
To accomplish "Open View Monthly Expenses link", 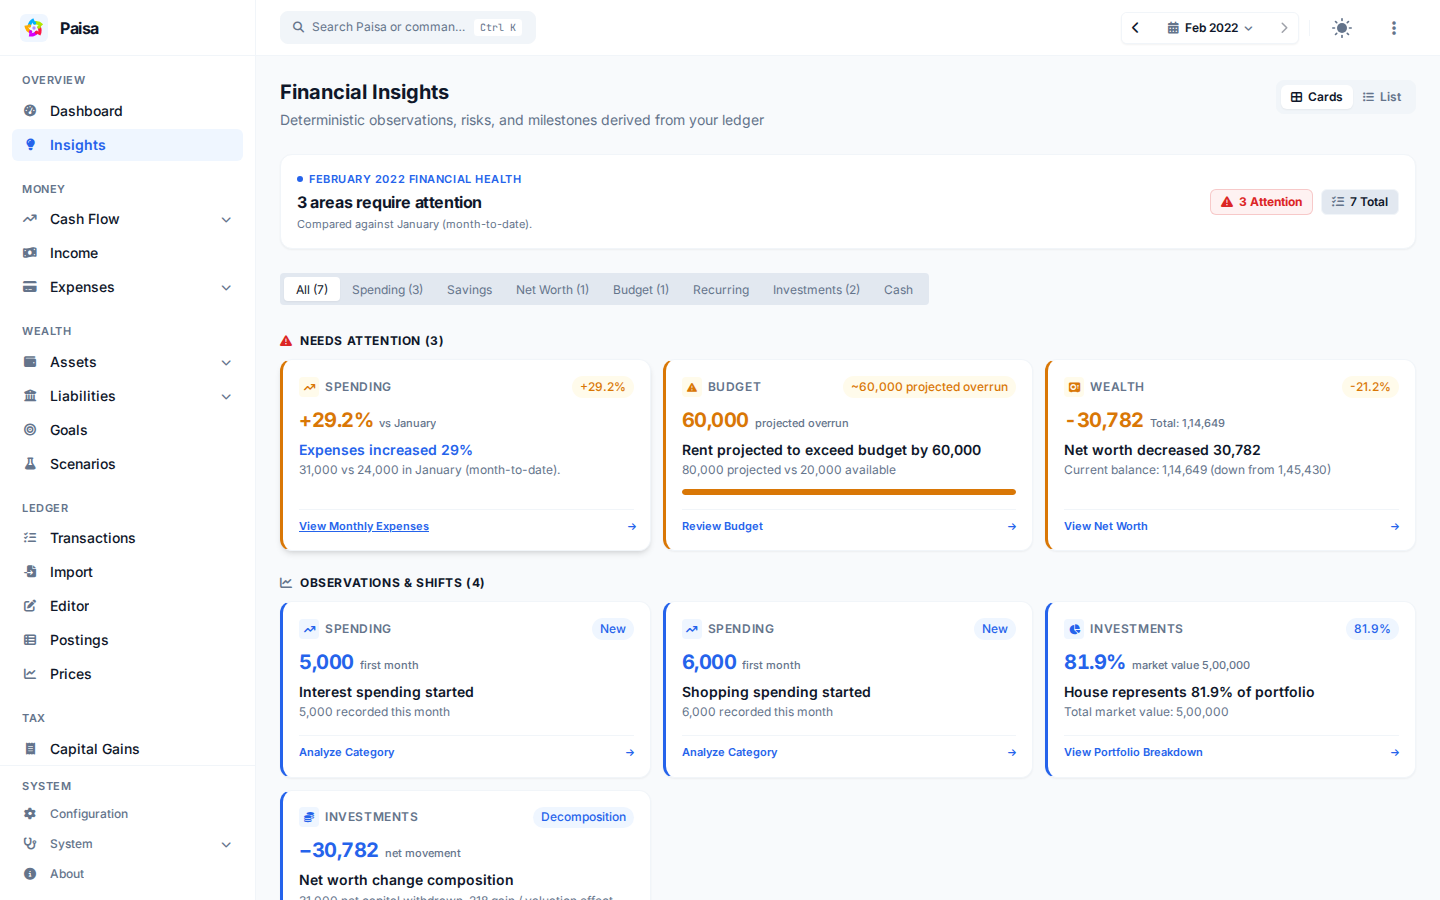I will [364, 526].
